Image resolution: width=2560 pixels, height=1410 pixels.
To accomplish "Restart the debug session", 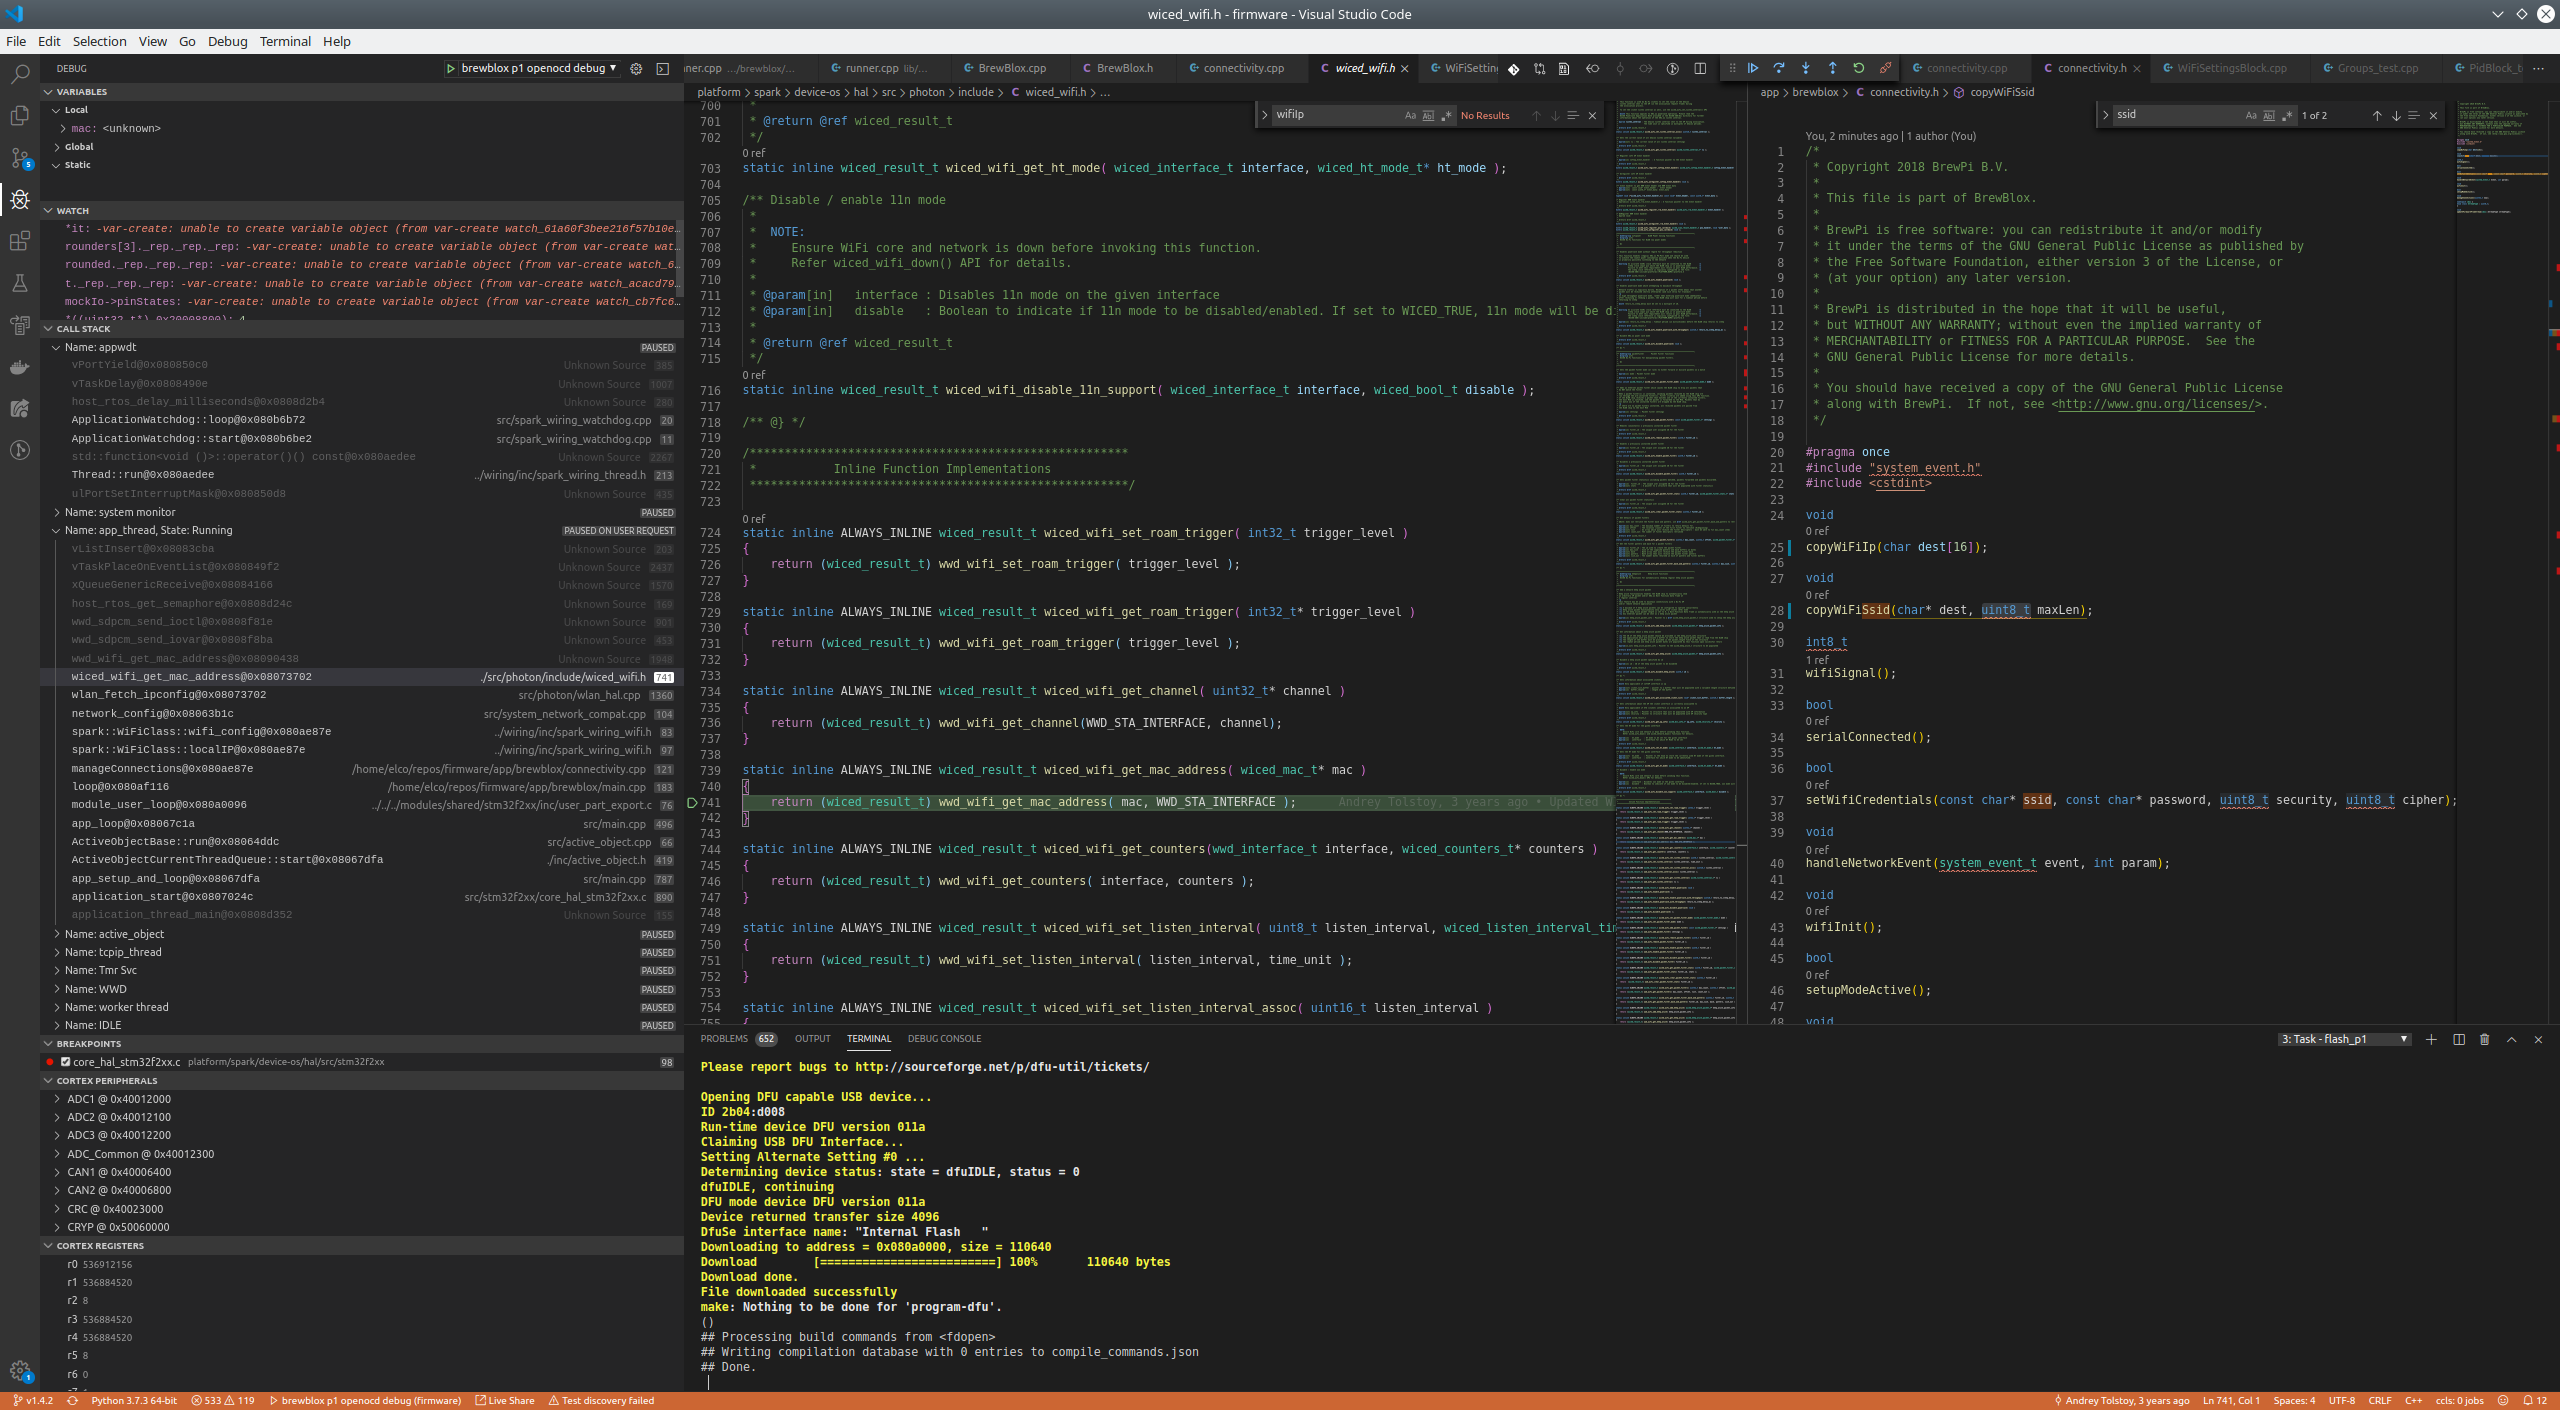I will coord(1858,68).
